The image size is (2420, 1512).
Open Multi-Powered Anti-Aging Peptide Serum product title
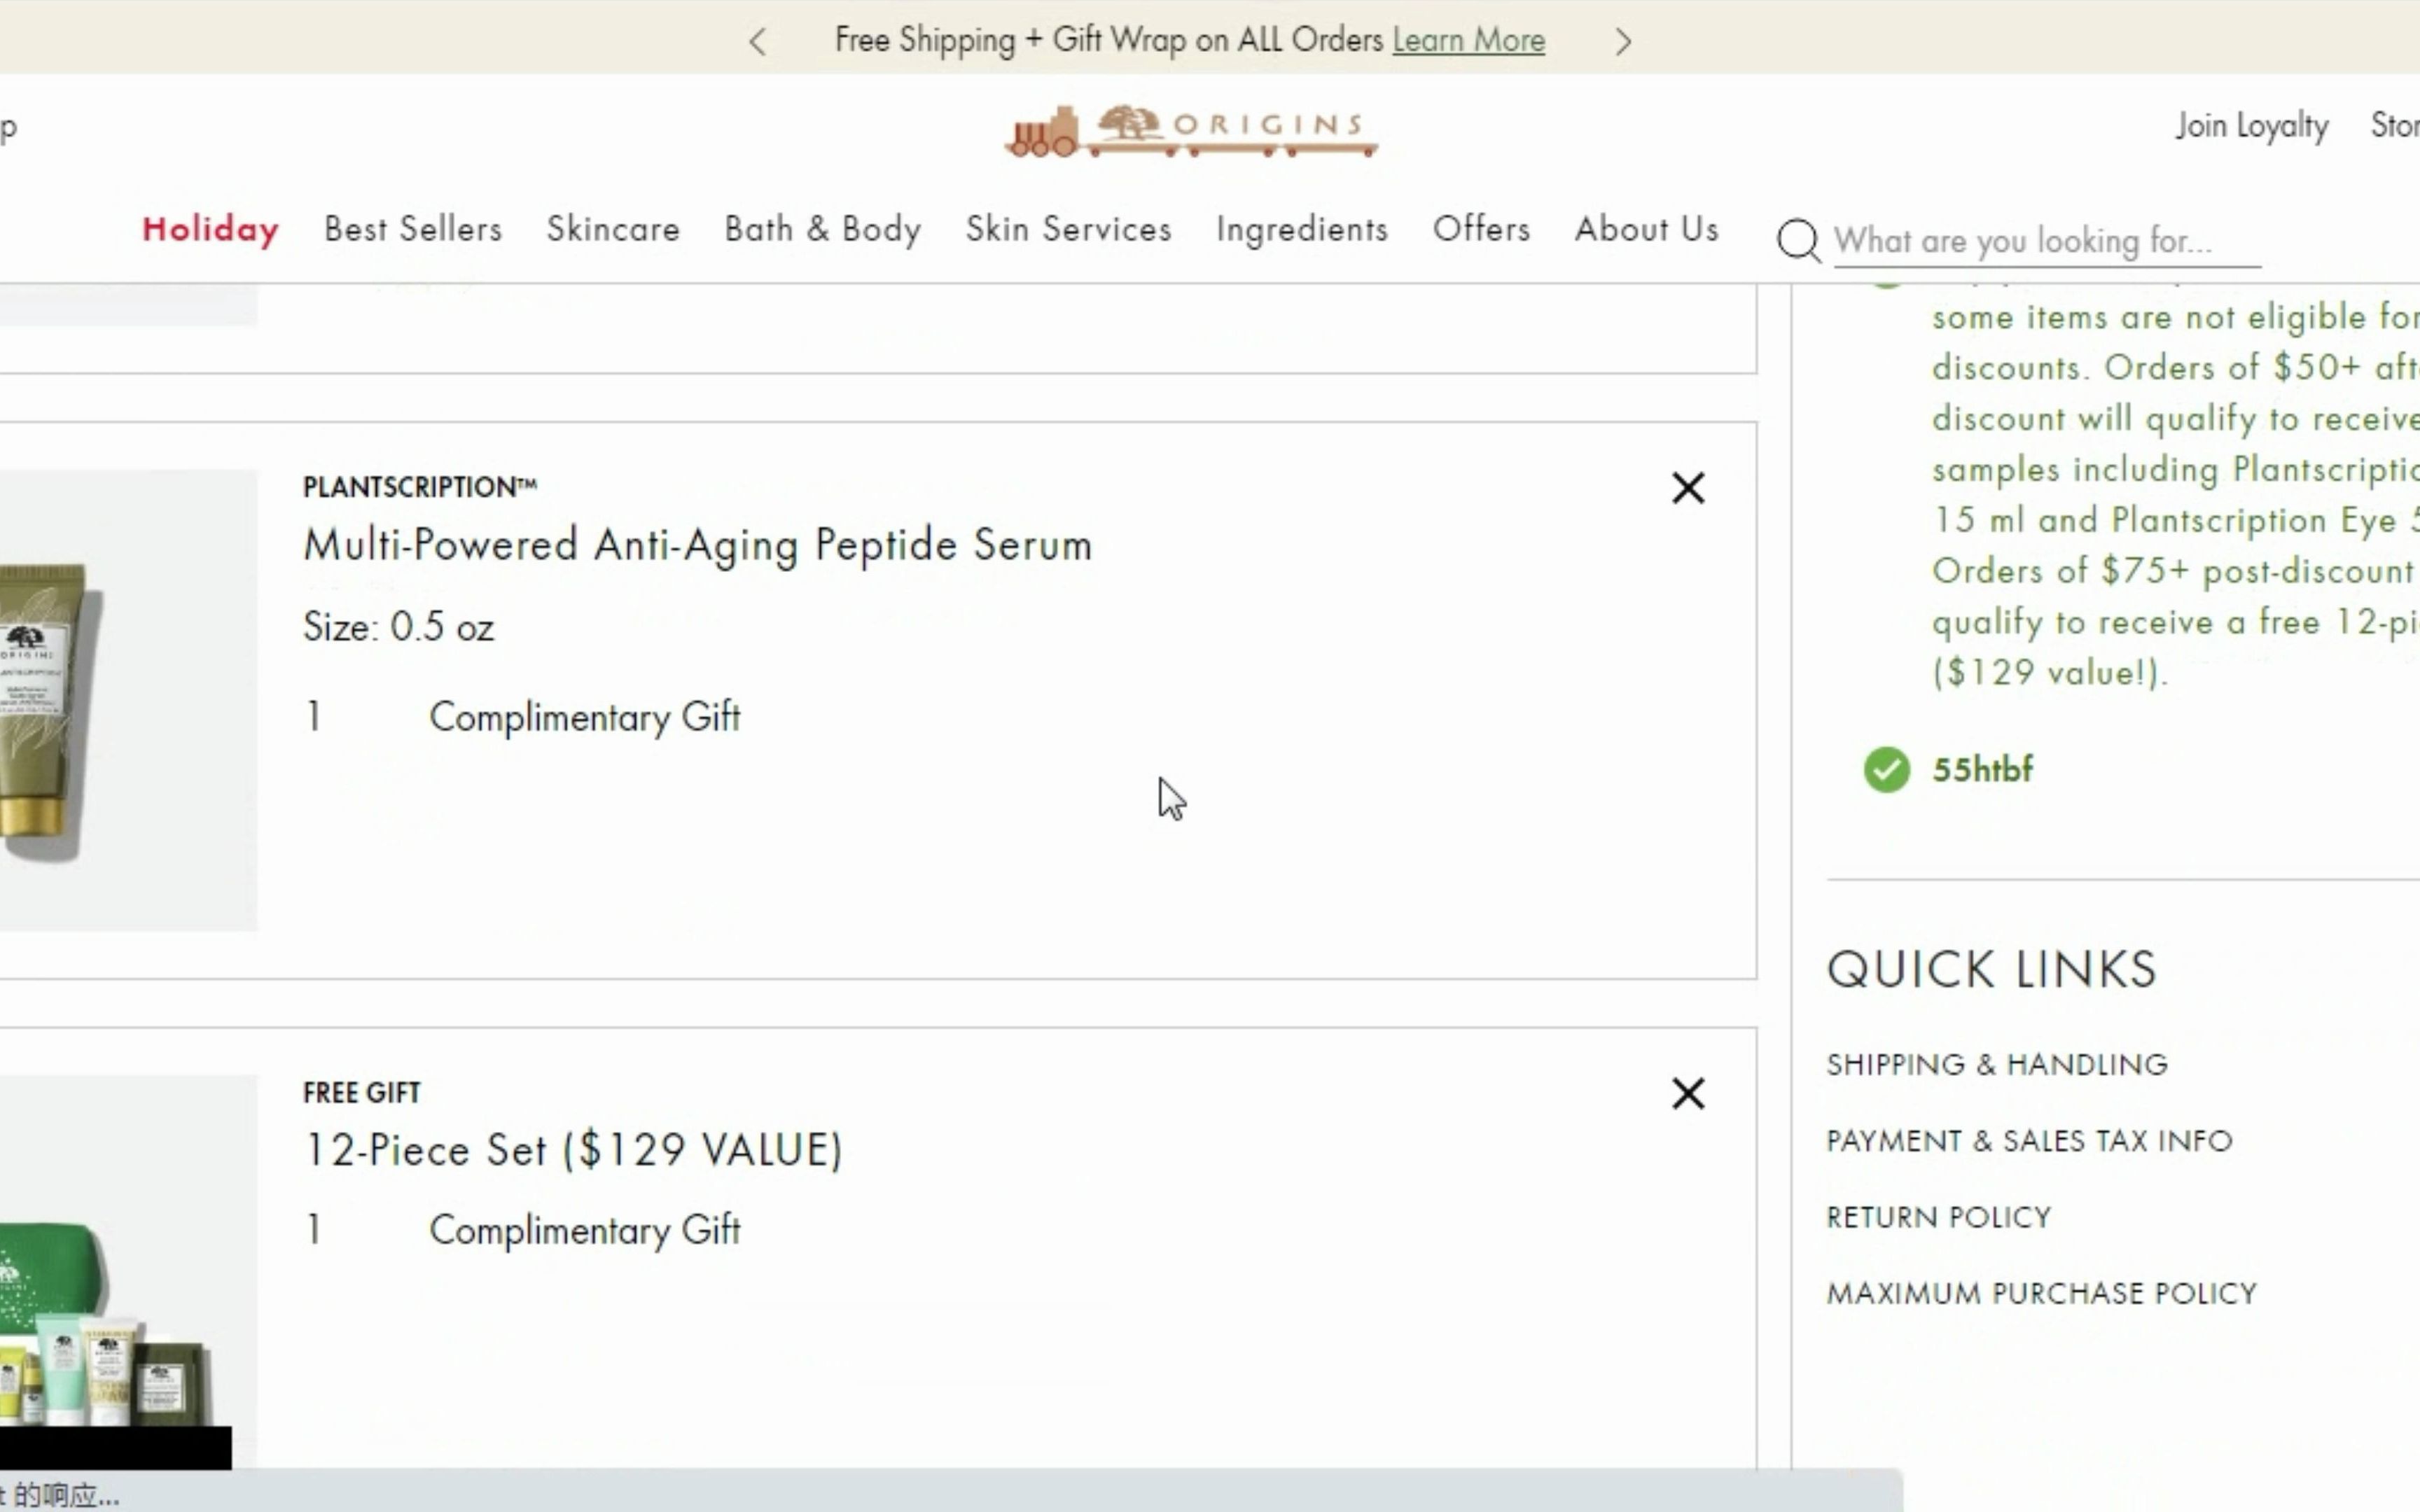pos(697,545)
